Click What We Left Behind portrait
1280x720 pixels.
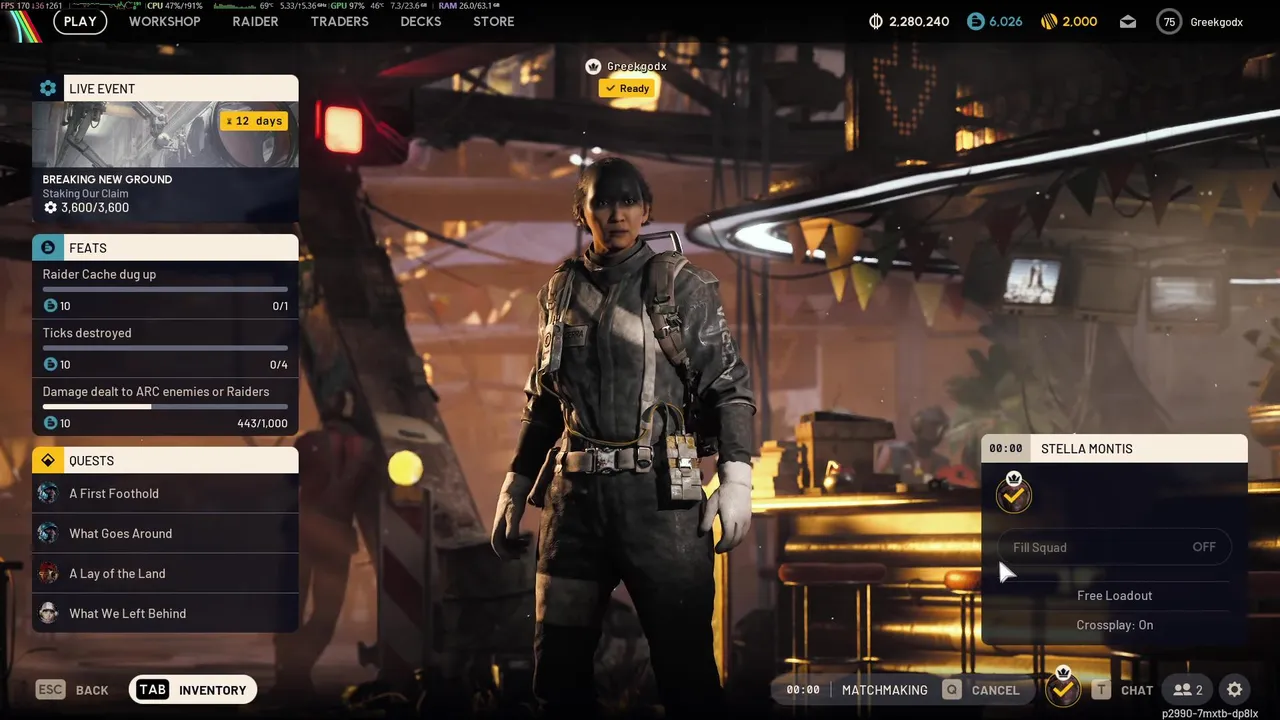pos(48,613)
